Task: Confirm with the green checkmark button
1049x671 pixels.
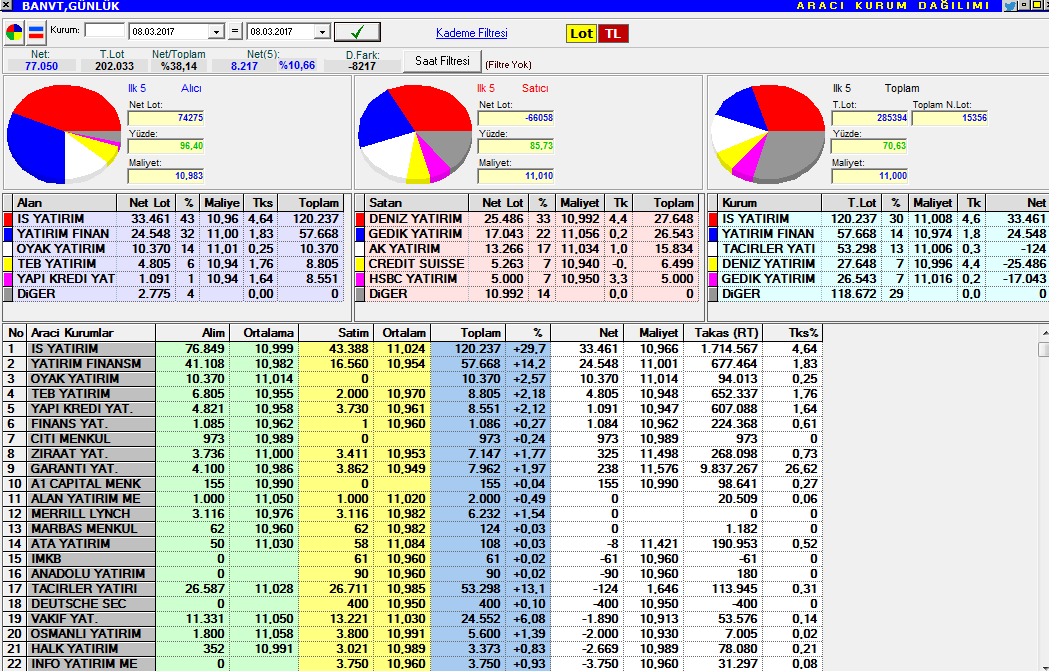Action: (x=357, y=31)
